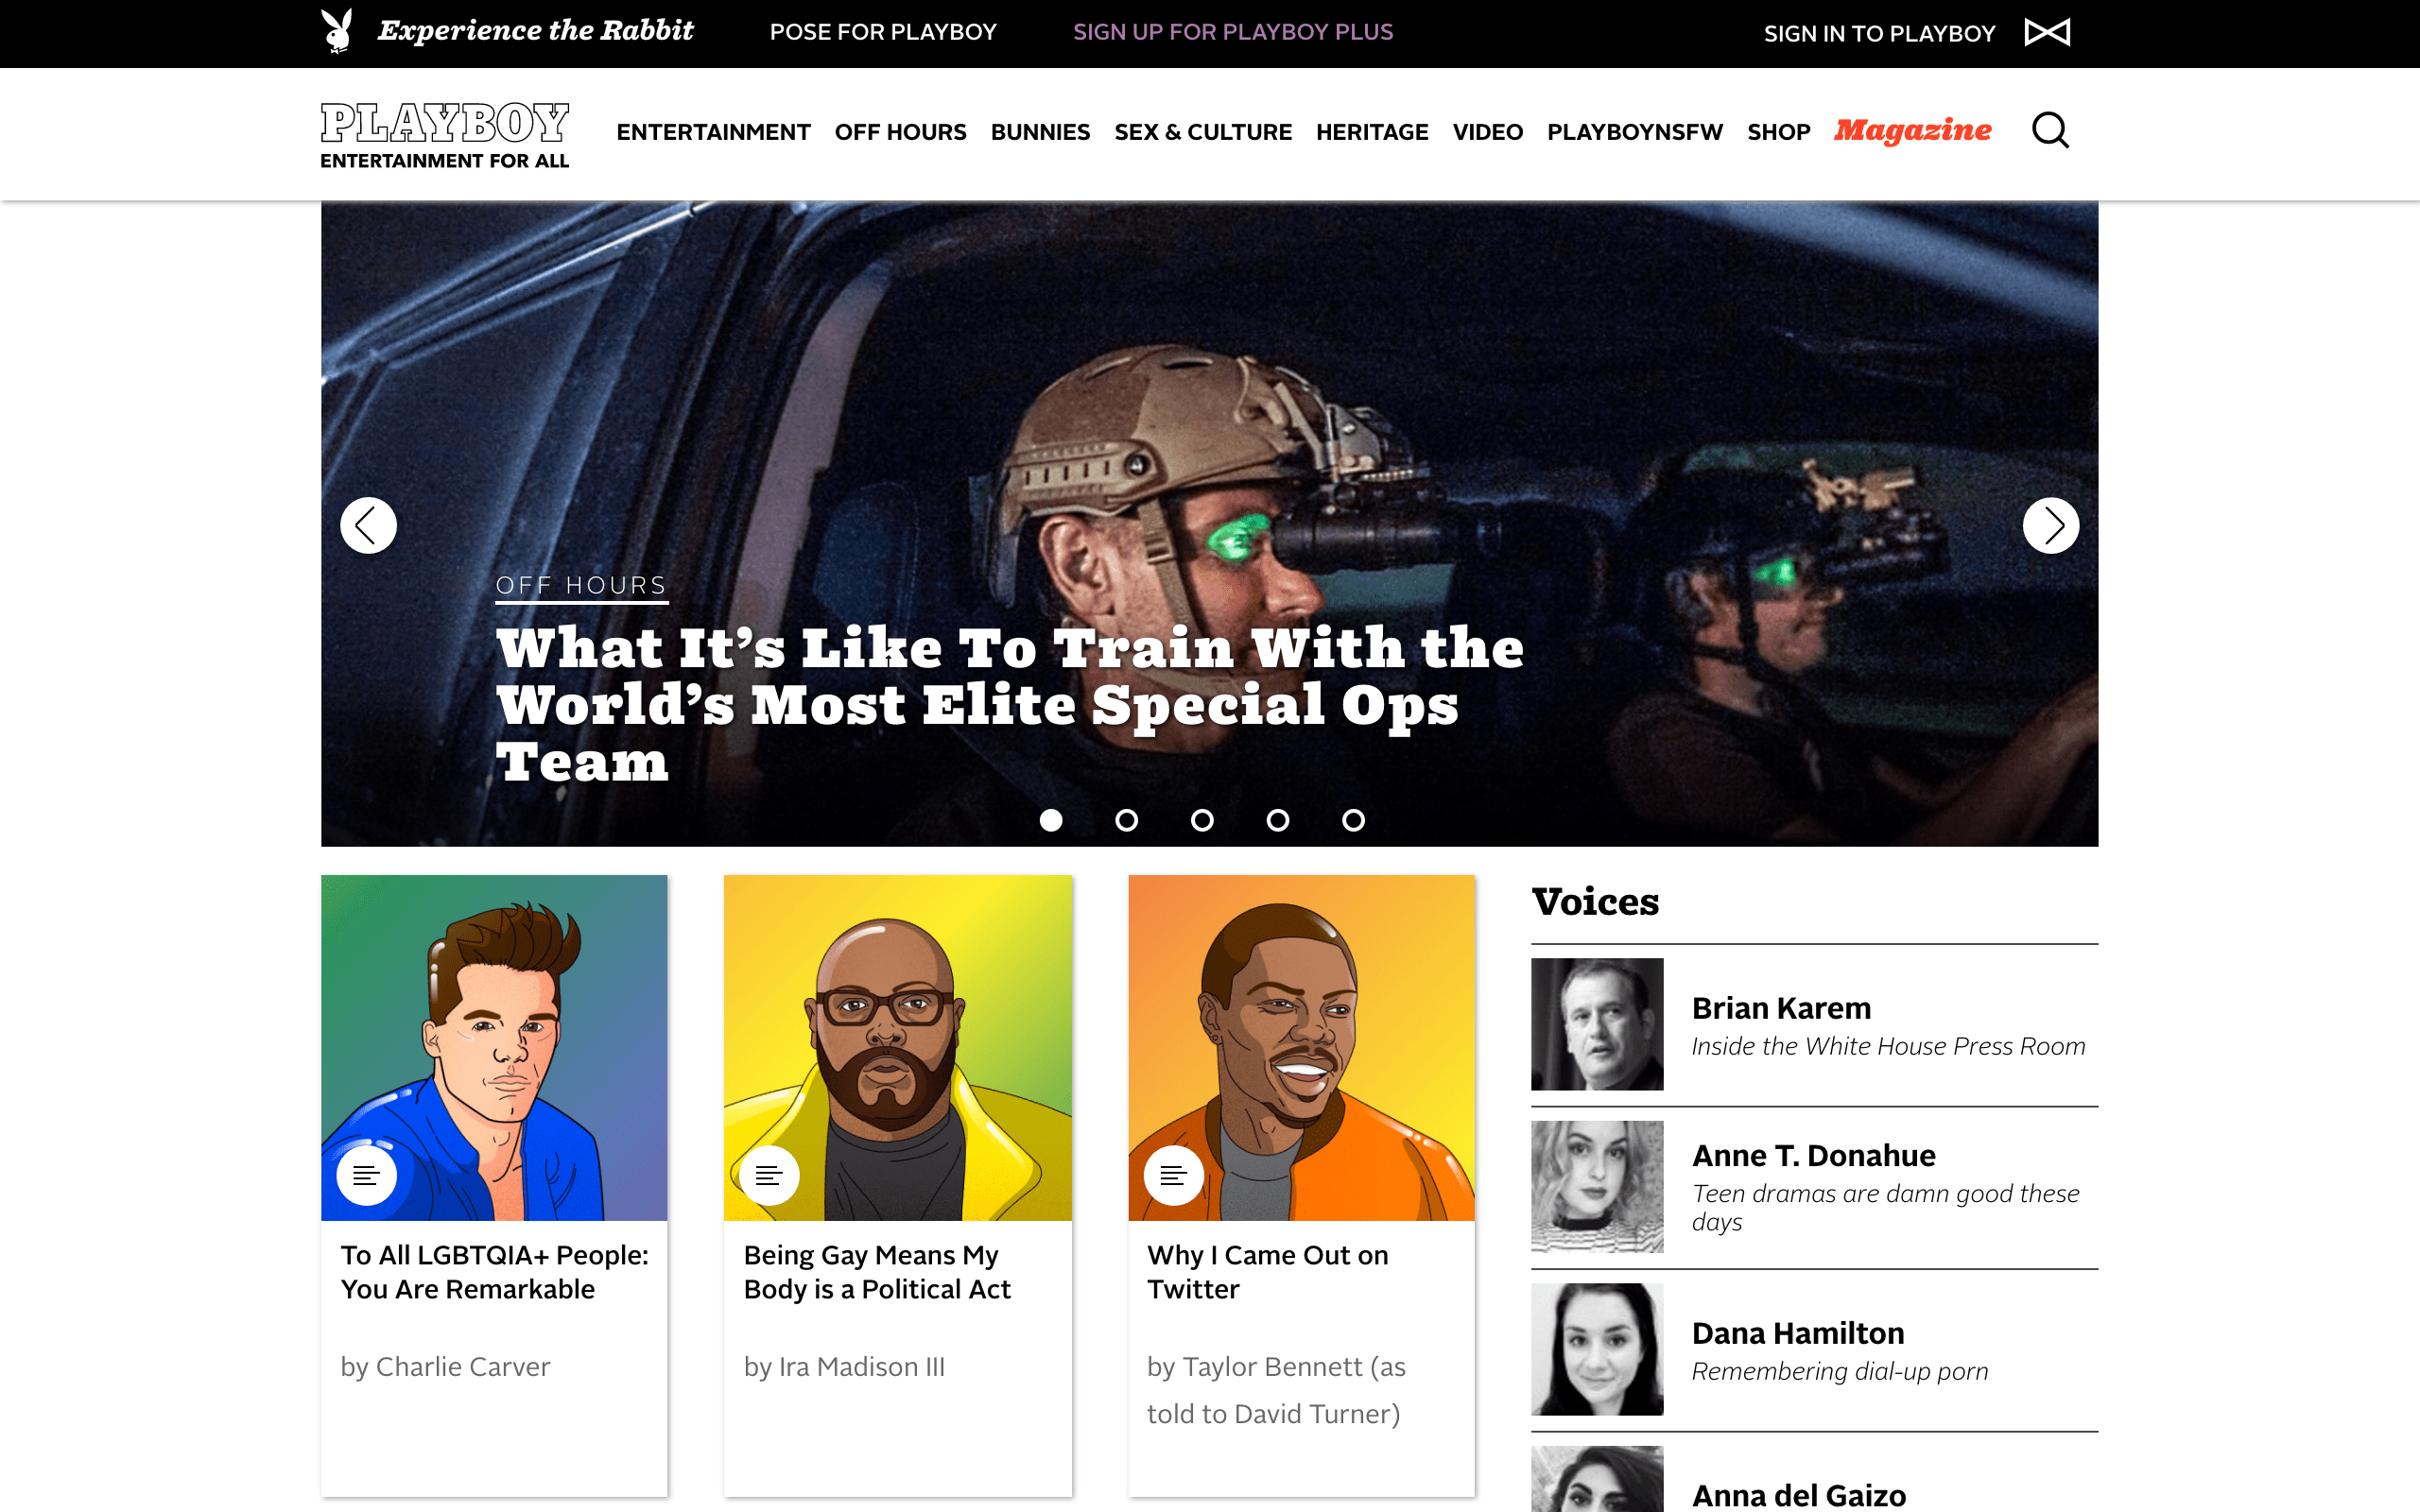Click Sign Up for Playboy Plus link
Image resolution: width=2420 pixels, height=1512 pixels.
[x=1233, y=32]
